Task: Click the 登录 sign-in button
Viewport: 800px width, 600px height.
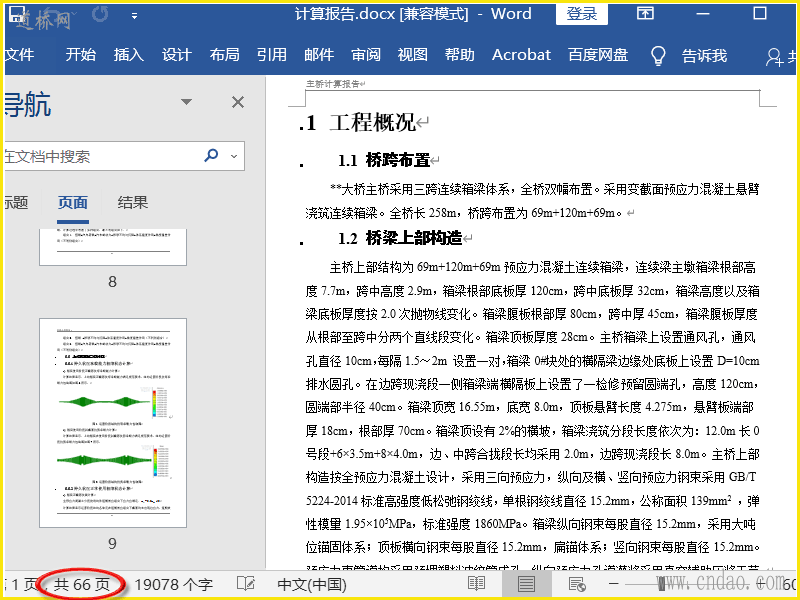Action: click(582, 14)
